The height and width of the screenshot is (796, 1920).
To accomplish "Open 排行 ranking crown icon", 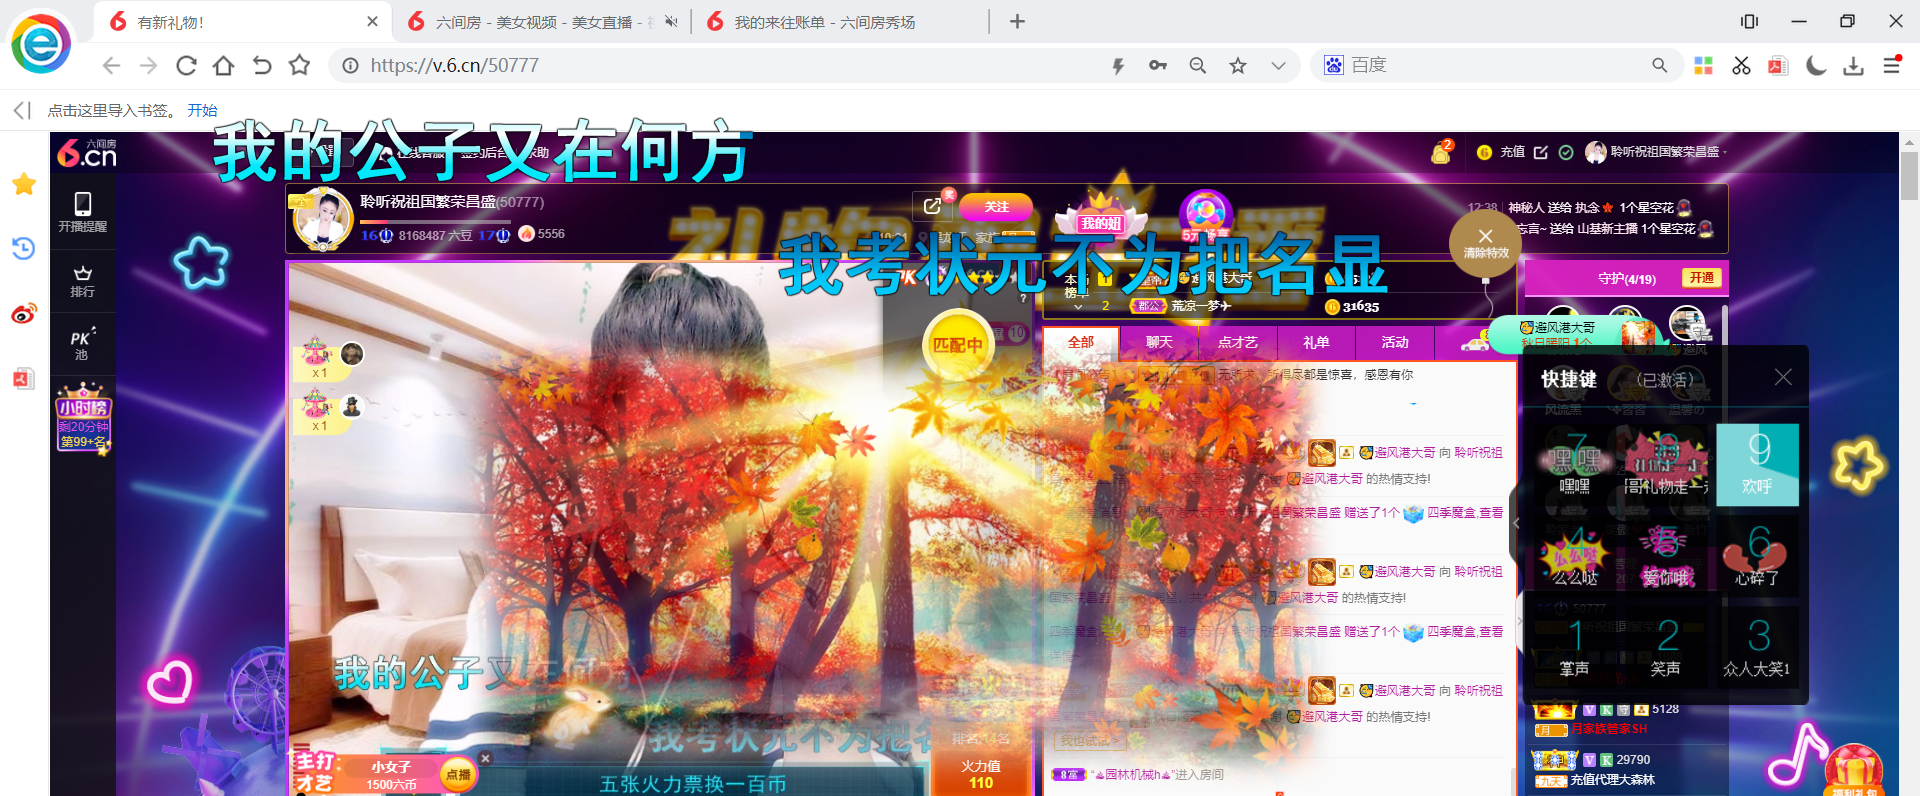I will (x=83, y=281).
